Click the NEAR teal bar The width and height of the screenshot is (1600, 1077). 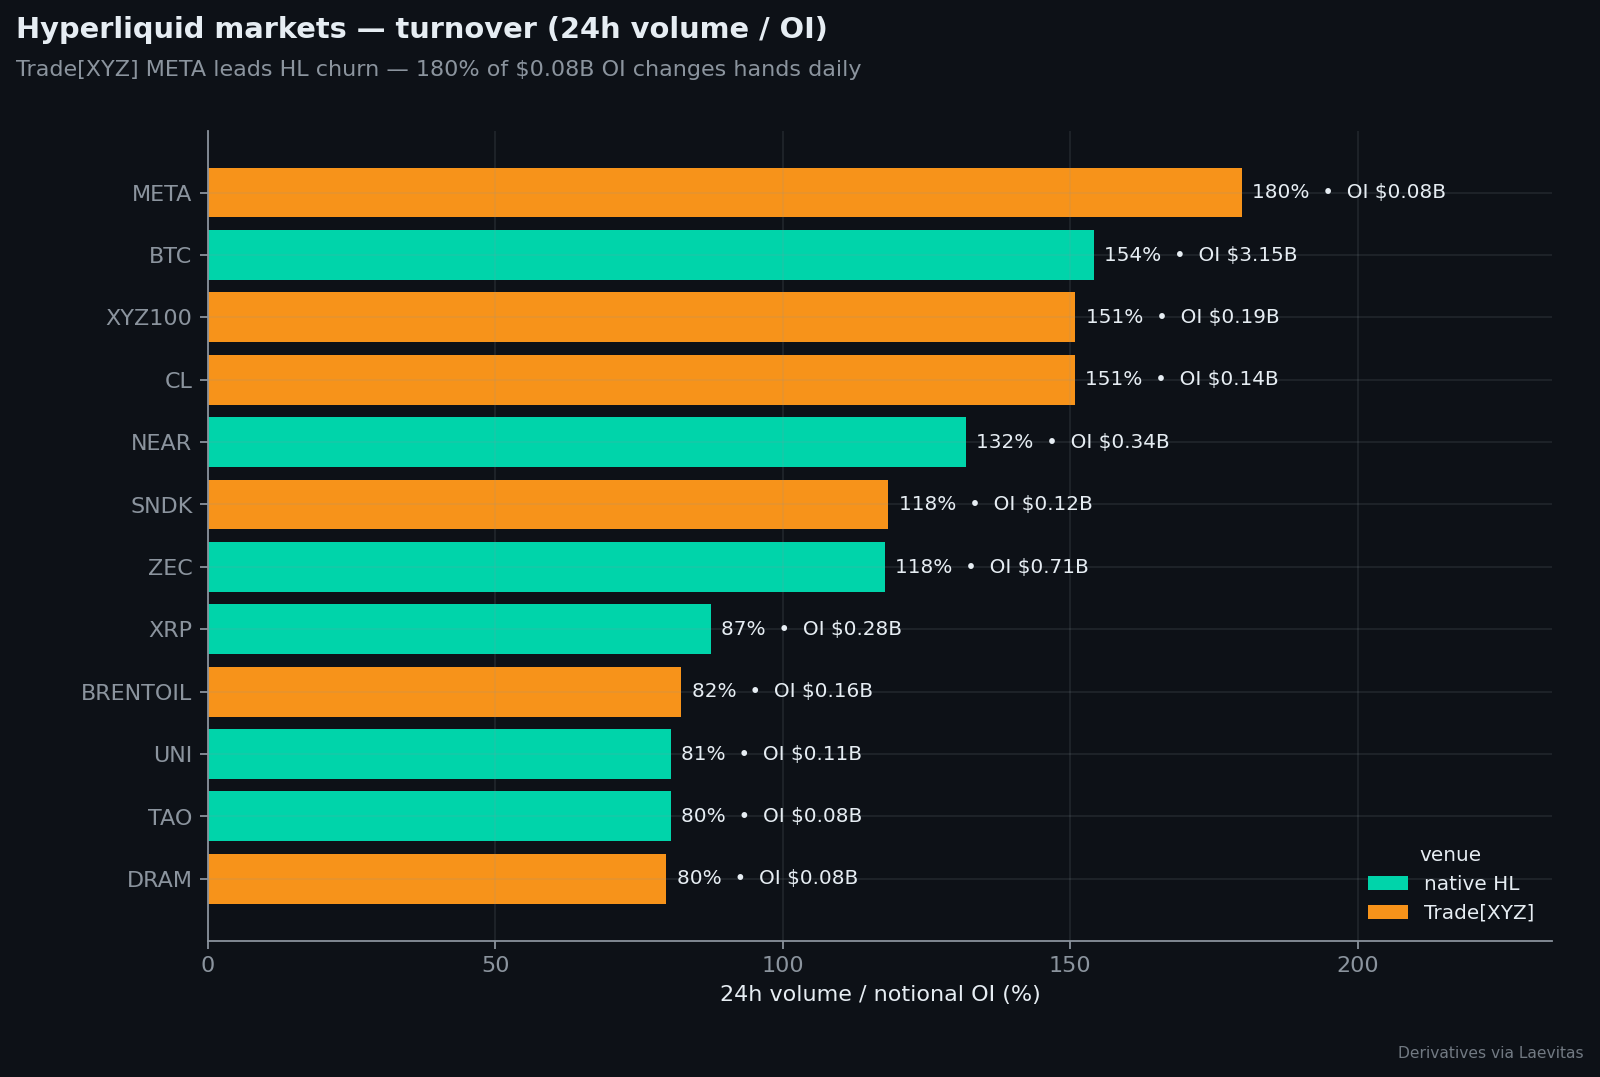[587, 442]
